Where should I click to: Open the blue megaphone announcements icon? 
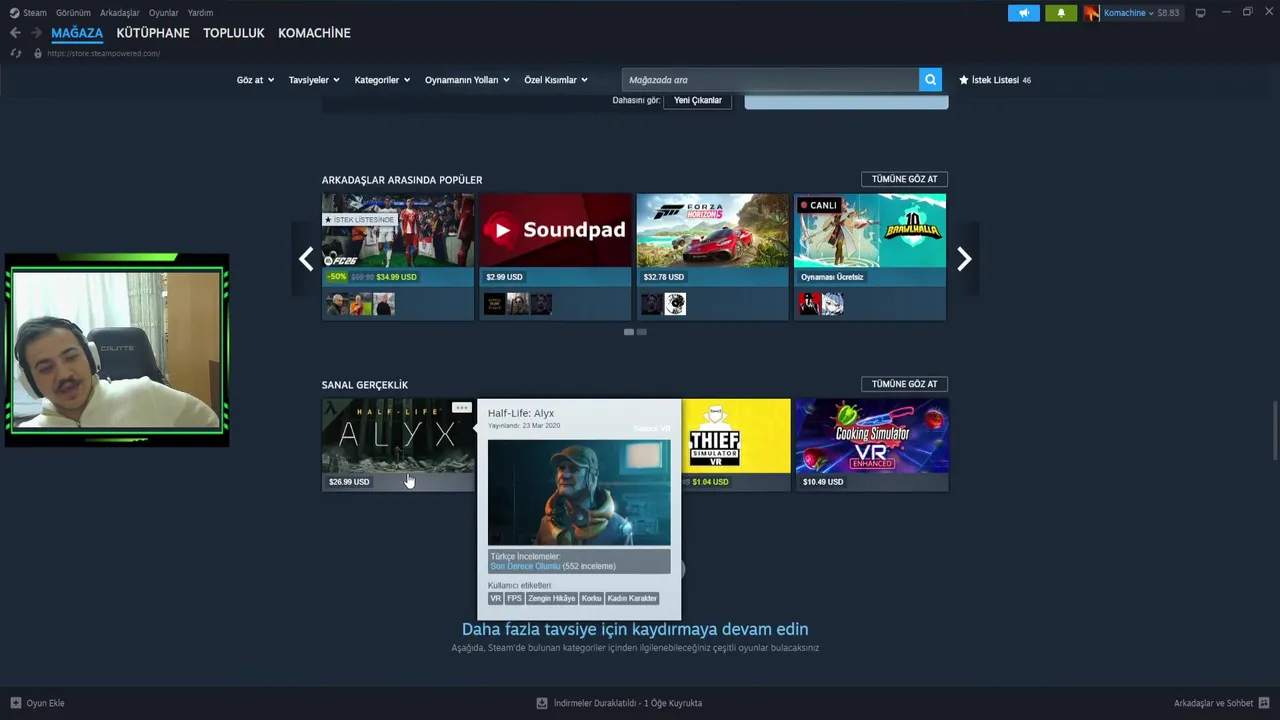(x=1023, y=13)
